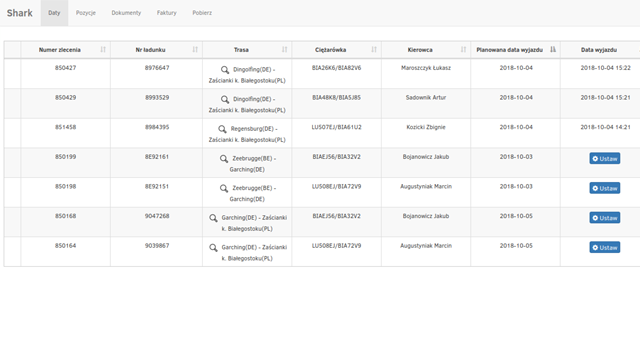This screenshot has height=360, width=640.
Task: Sort by Trasa column
Action: tap(247, 50)
